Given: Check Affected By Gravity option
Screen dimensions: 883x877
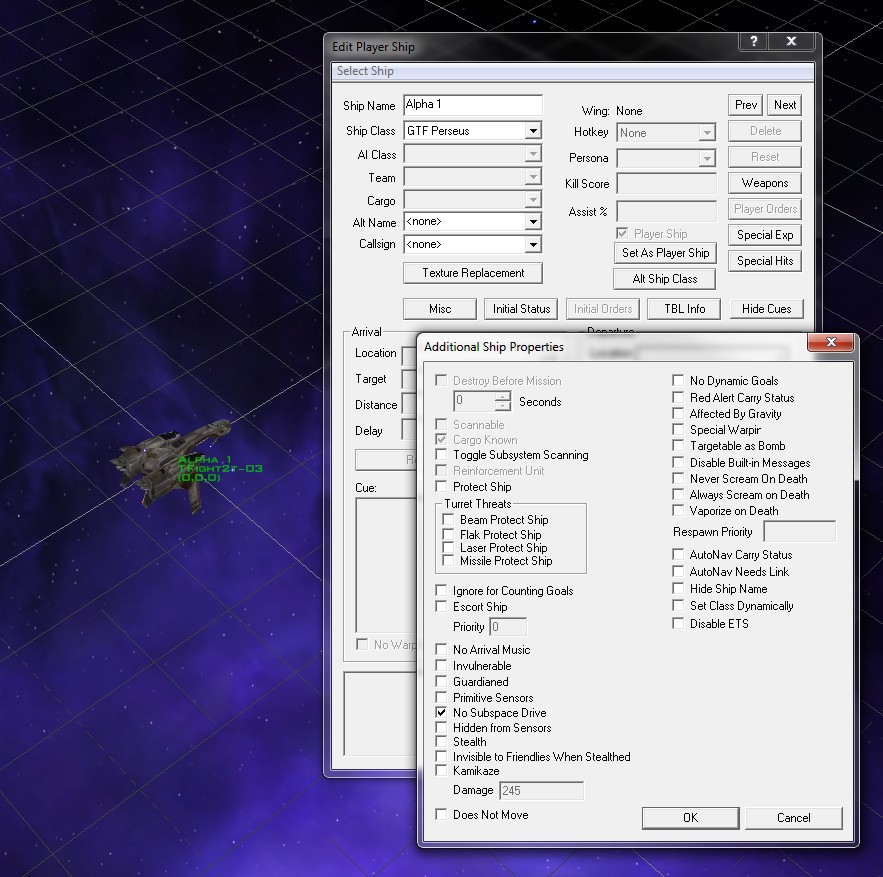Looking at the screenshot, I should click(x=679, y=414).
